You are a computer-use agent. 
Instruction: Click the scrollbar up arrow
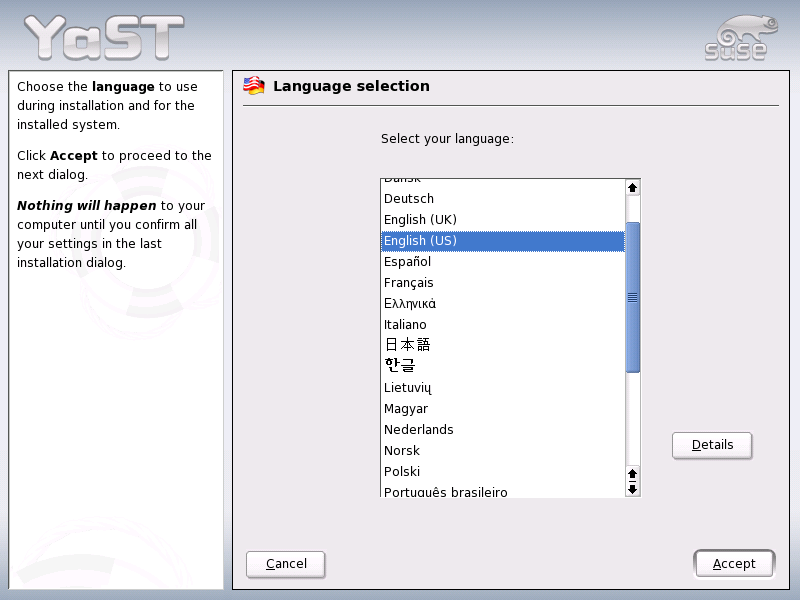click(x=632, y=187)
